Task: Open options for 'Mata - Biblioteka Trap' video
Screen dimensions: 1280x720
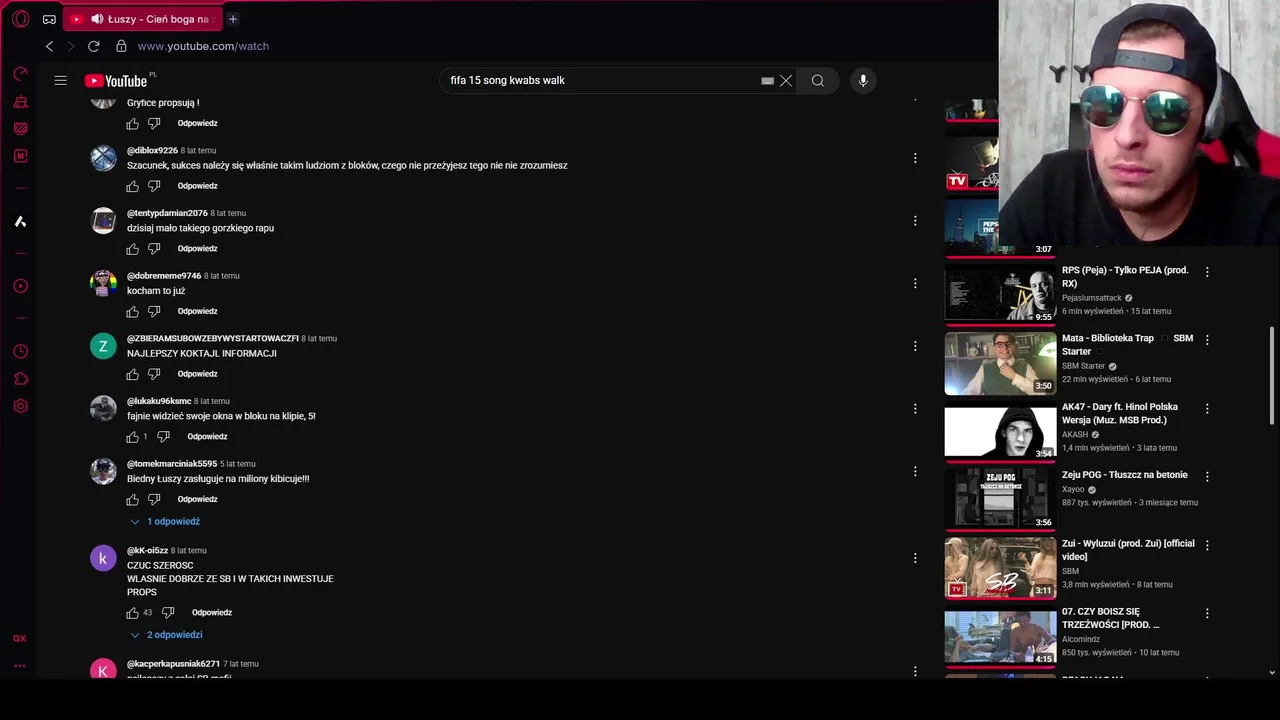Action: click(1207, 340)
